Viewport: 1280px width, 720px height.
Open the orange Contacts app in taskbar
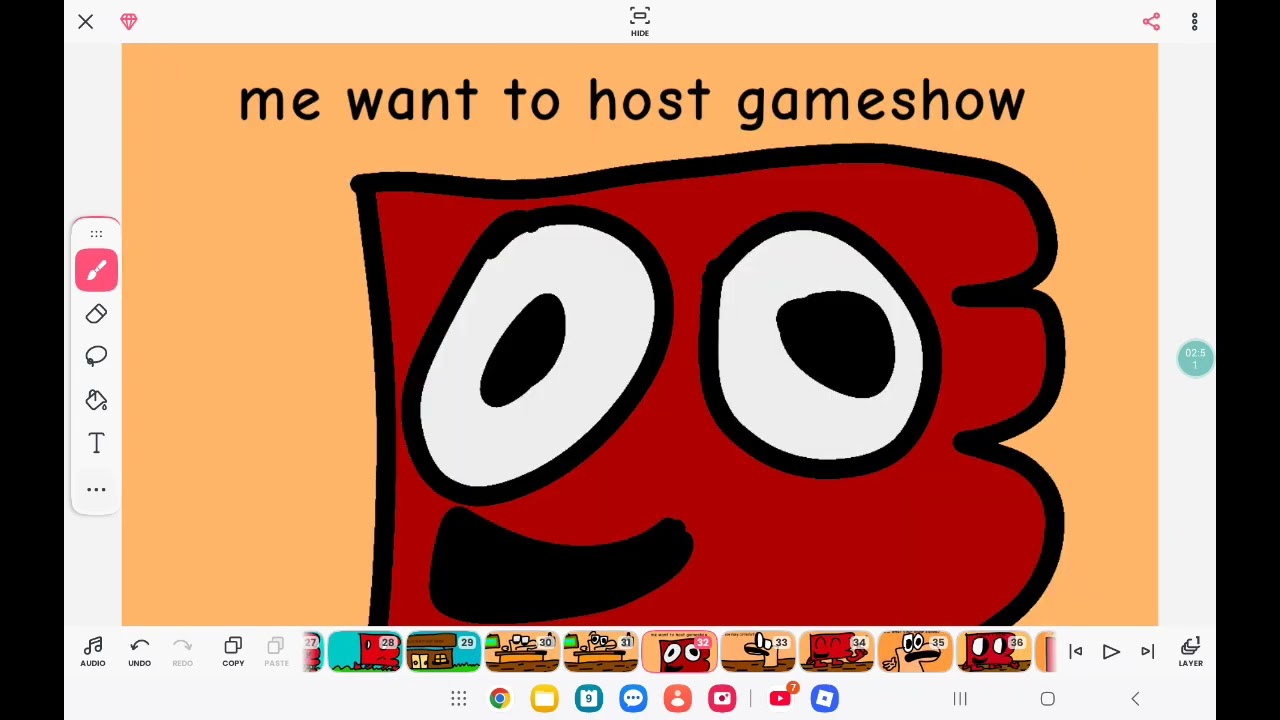tap(678, 698)
